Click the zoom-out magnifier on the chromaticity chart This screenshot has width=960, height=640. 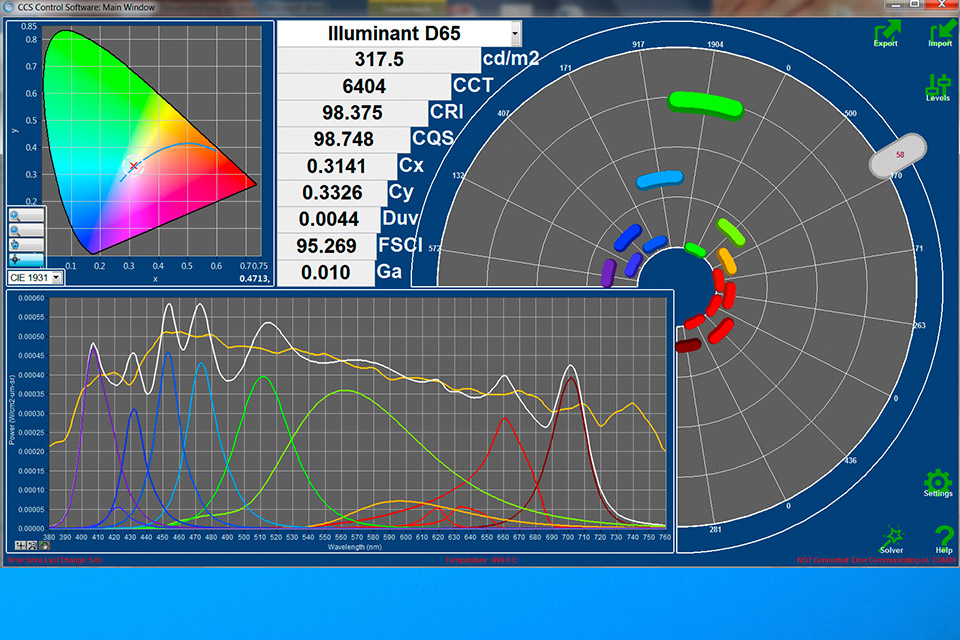pyautogui.click(x=26, y=230)
